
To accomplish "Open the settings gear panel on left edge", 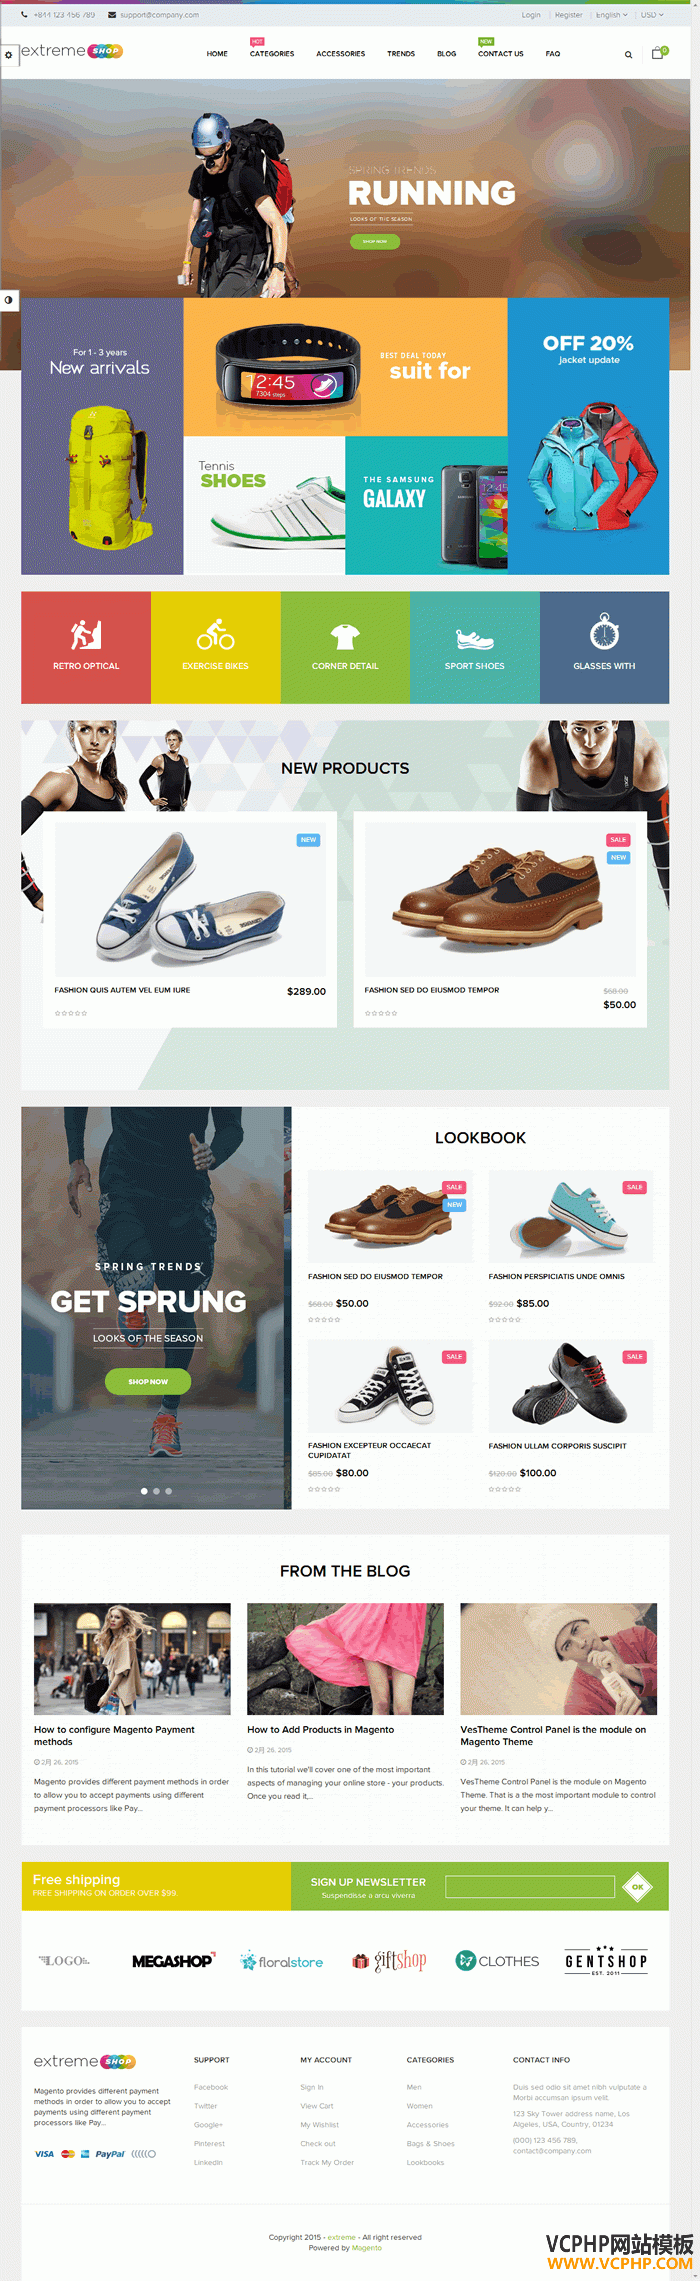I will pos(9,55).
